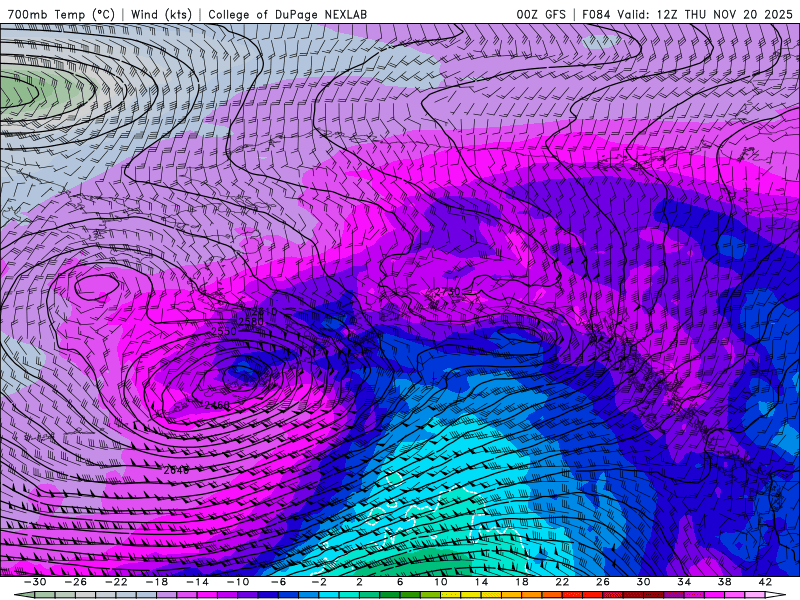Click the 2610 height contour label

264,311
